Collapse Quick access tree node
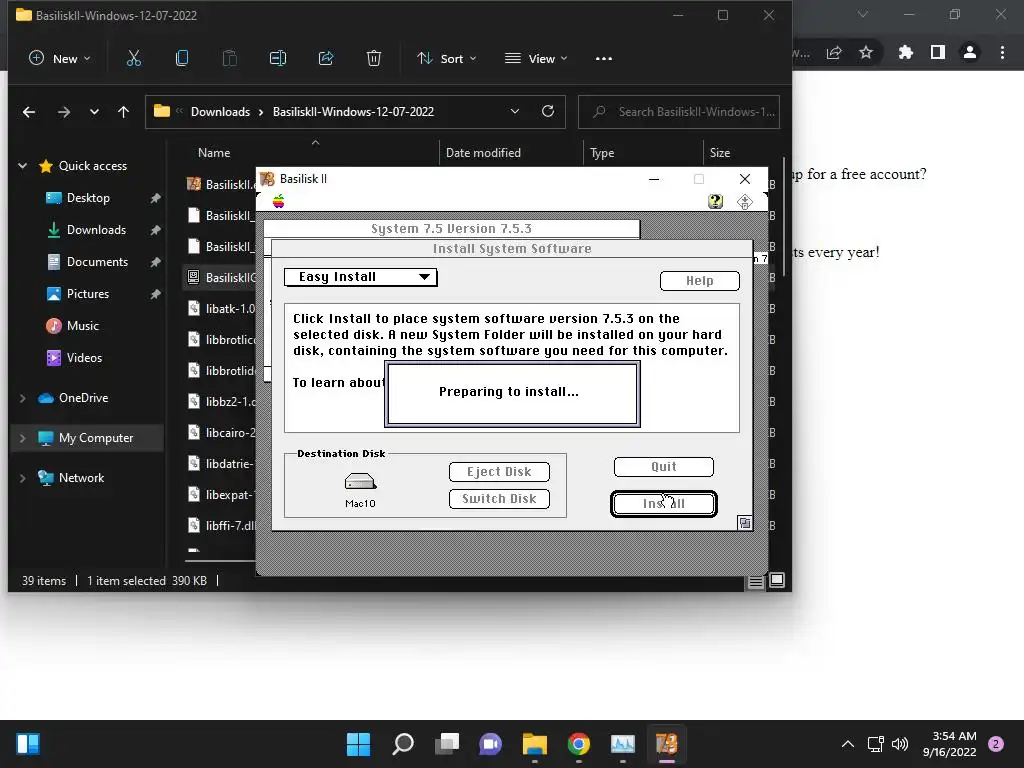Viewport: 1024px width, 768px height. click(22, 166)
